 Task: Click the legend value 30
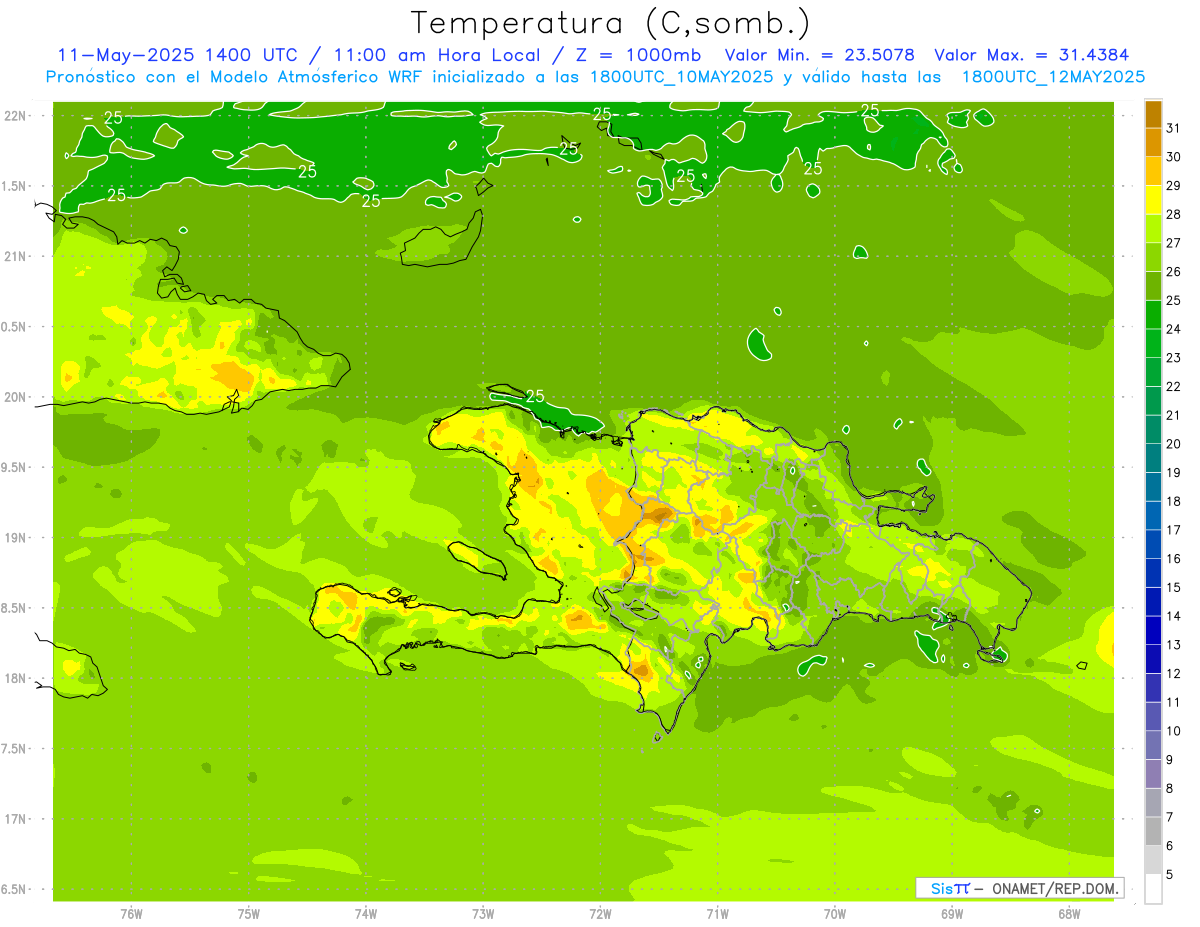(1173, 157)
